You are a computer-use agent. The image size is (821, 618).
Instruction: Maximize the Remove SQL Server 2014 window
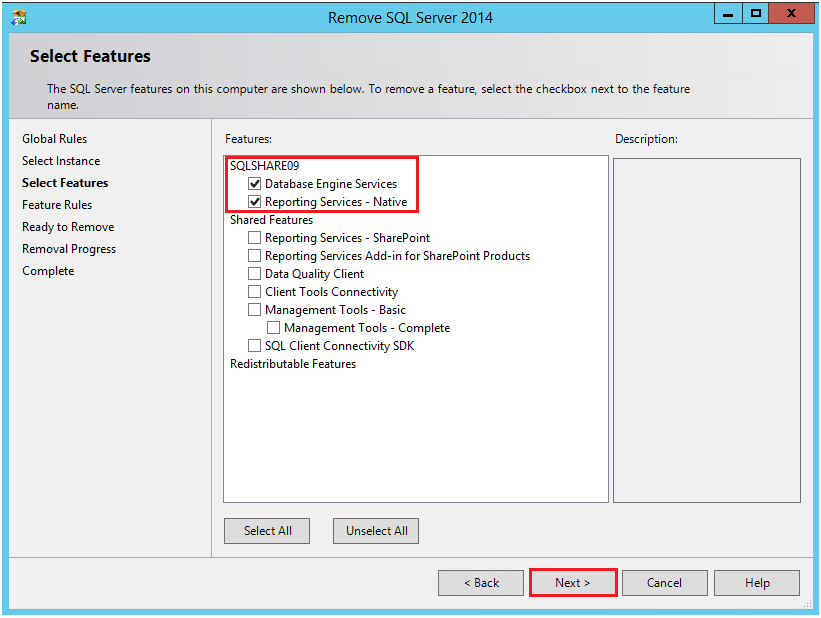pos(756,14)
